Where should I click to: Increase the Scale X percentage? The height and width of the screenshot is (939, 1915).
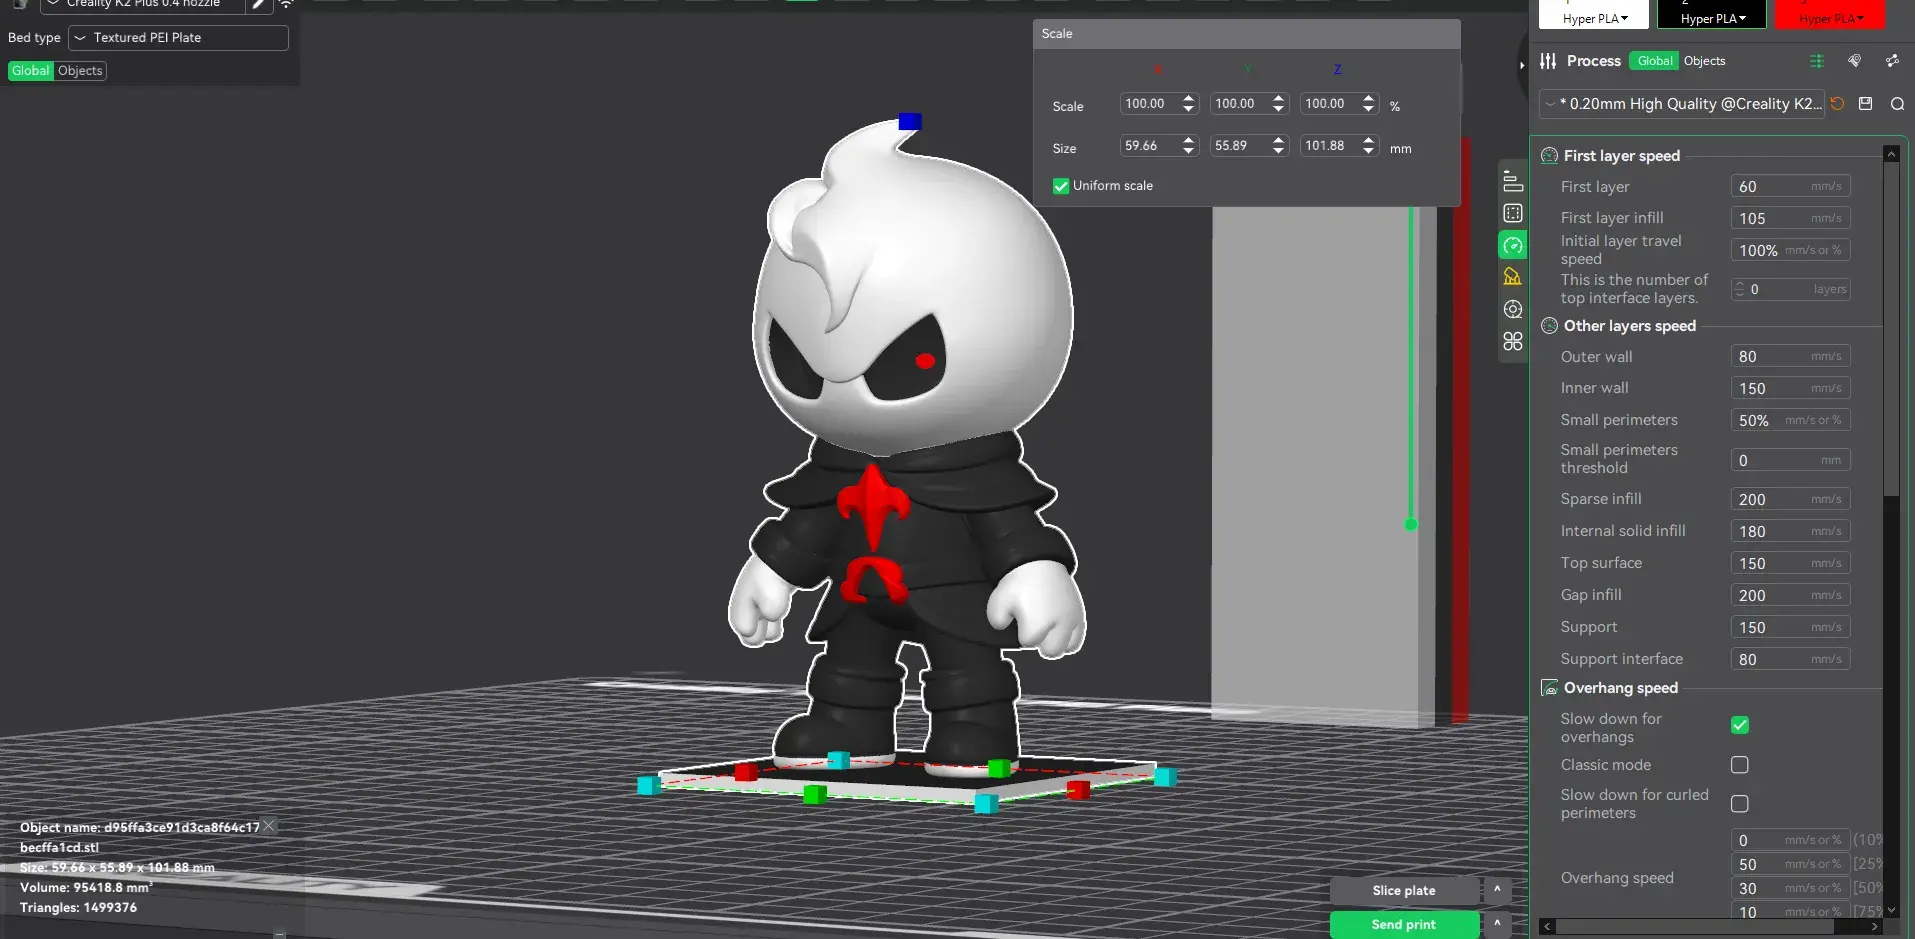1188,99
